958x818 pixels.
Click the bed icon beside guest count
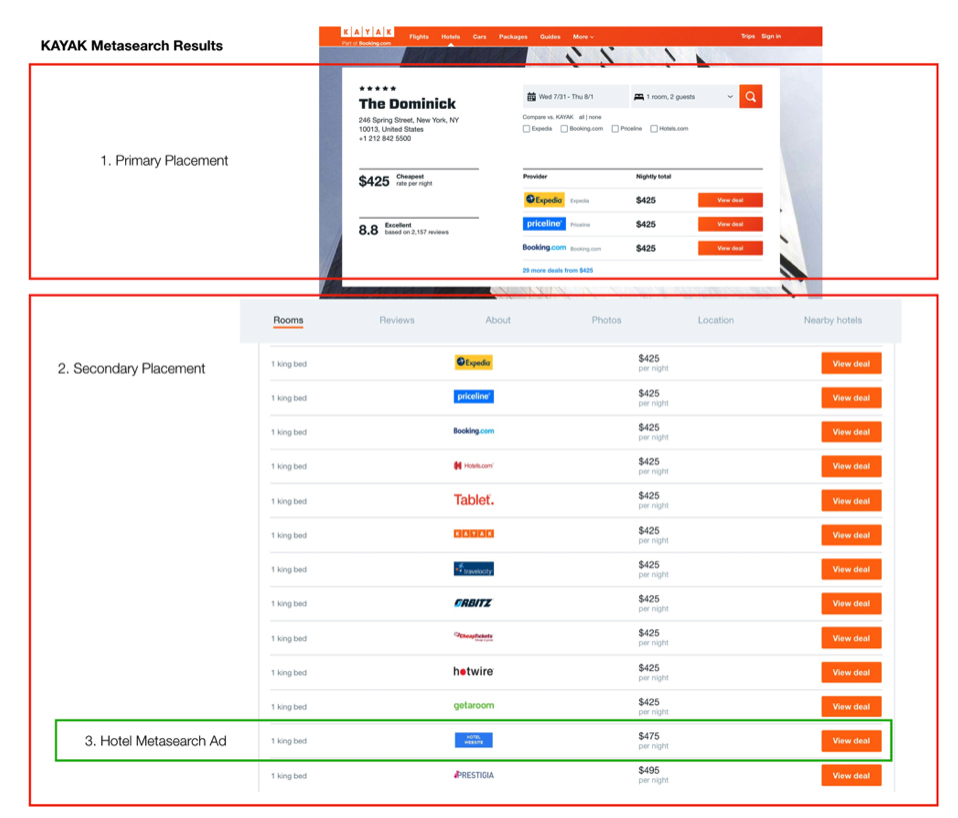click(x=639, y=96)
